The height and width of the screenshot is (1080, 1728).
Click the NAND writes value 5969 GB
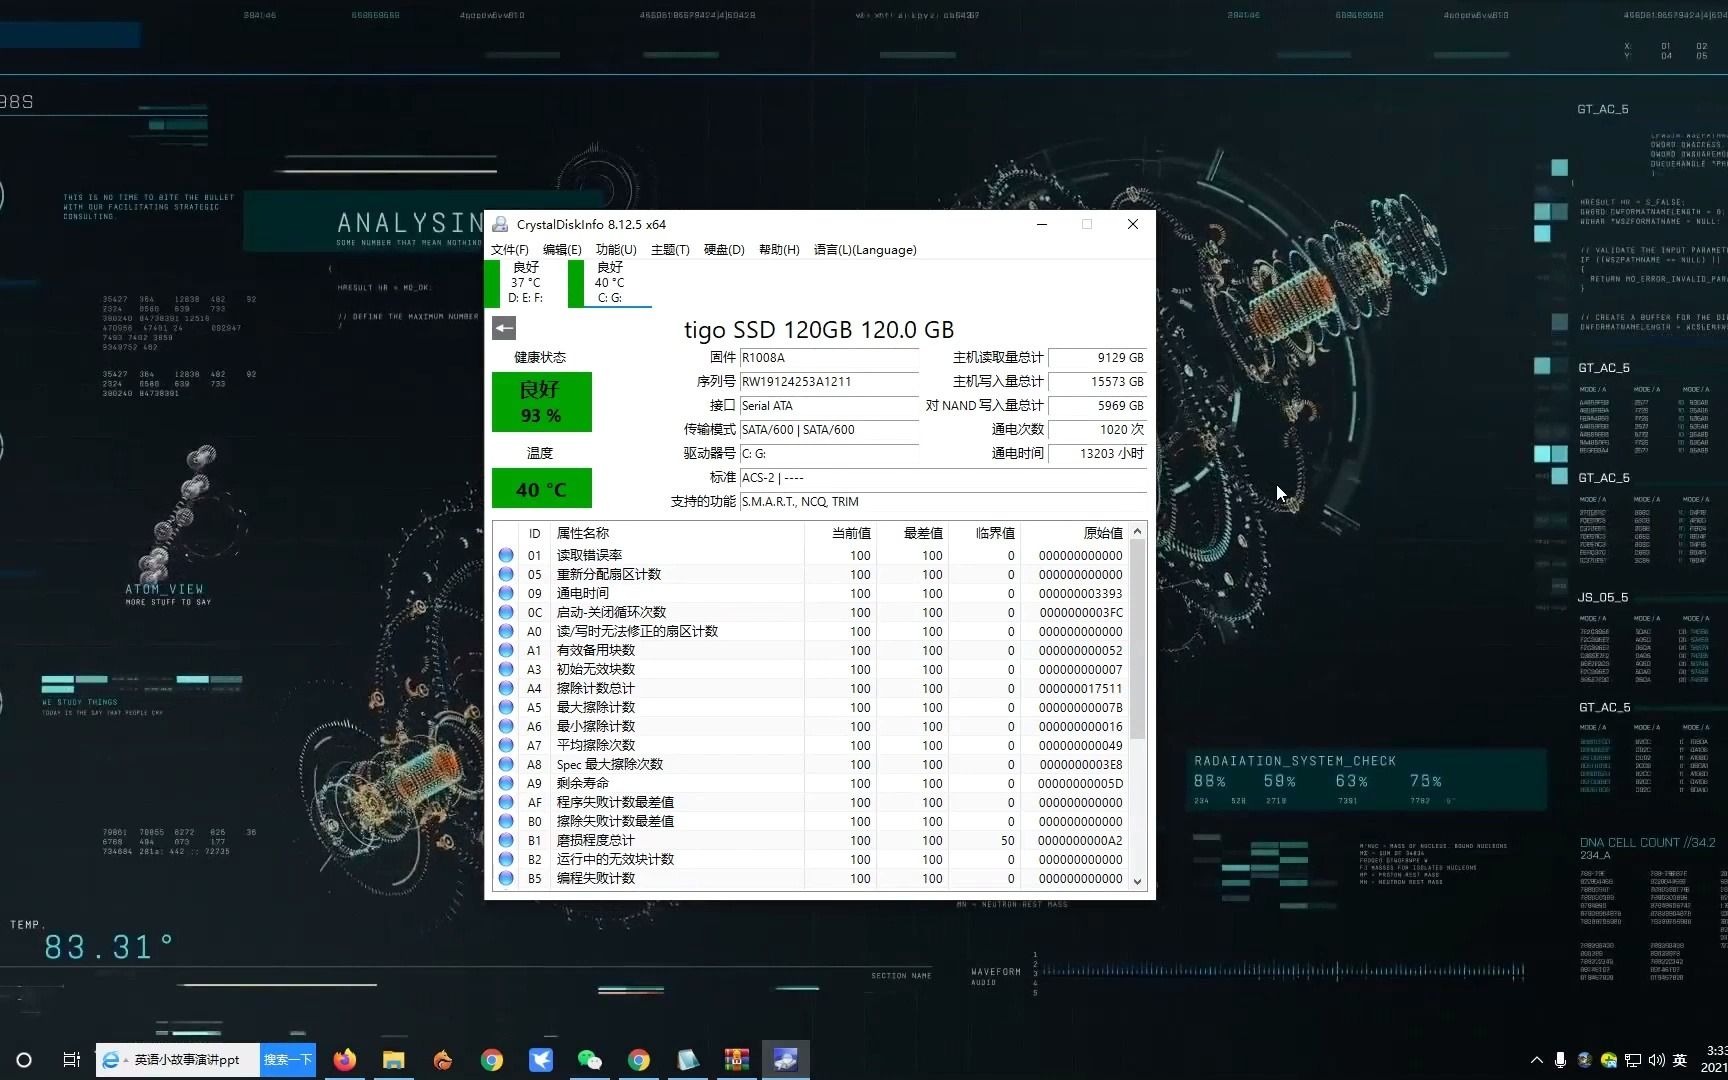tap(1097, 406)
